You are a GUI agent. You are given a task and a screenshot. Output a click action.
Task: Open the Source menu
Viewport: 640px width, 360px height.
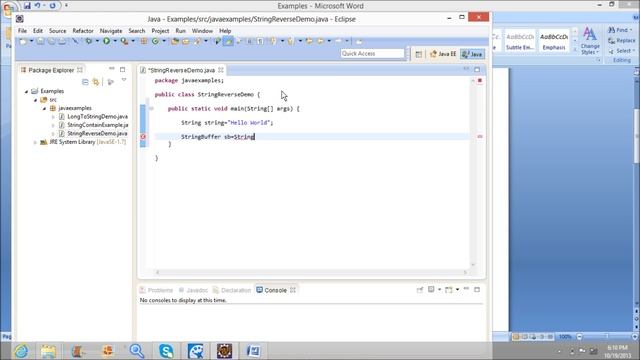(x=58, y=31)
